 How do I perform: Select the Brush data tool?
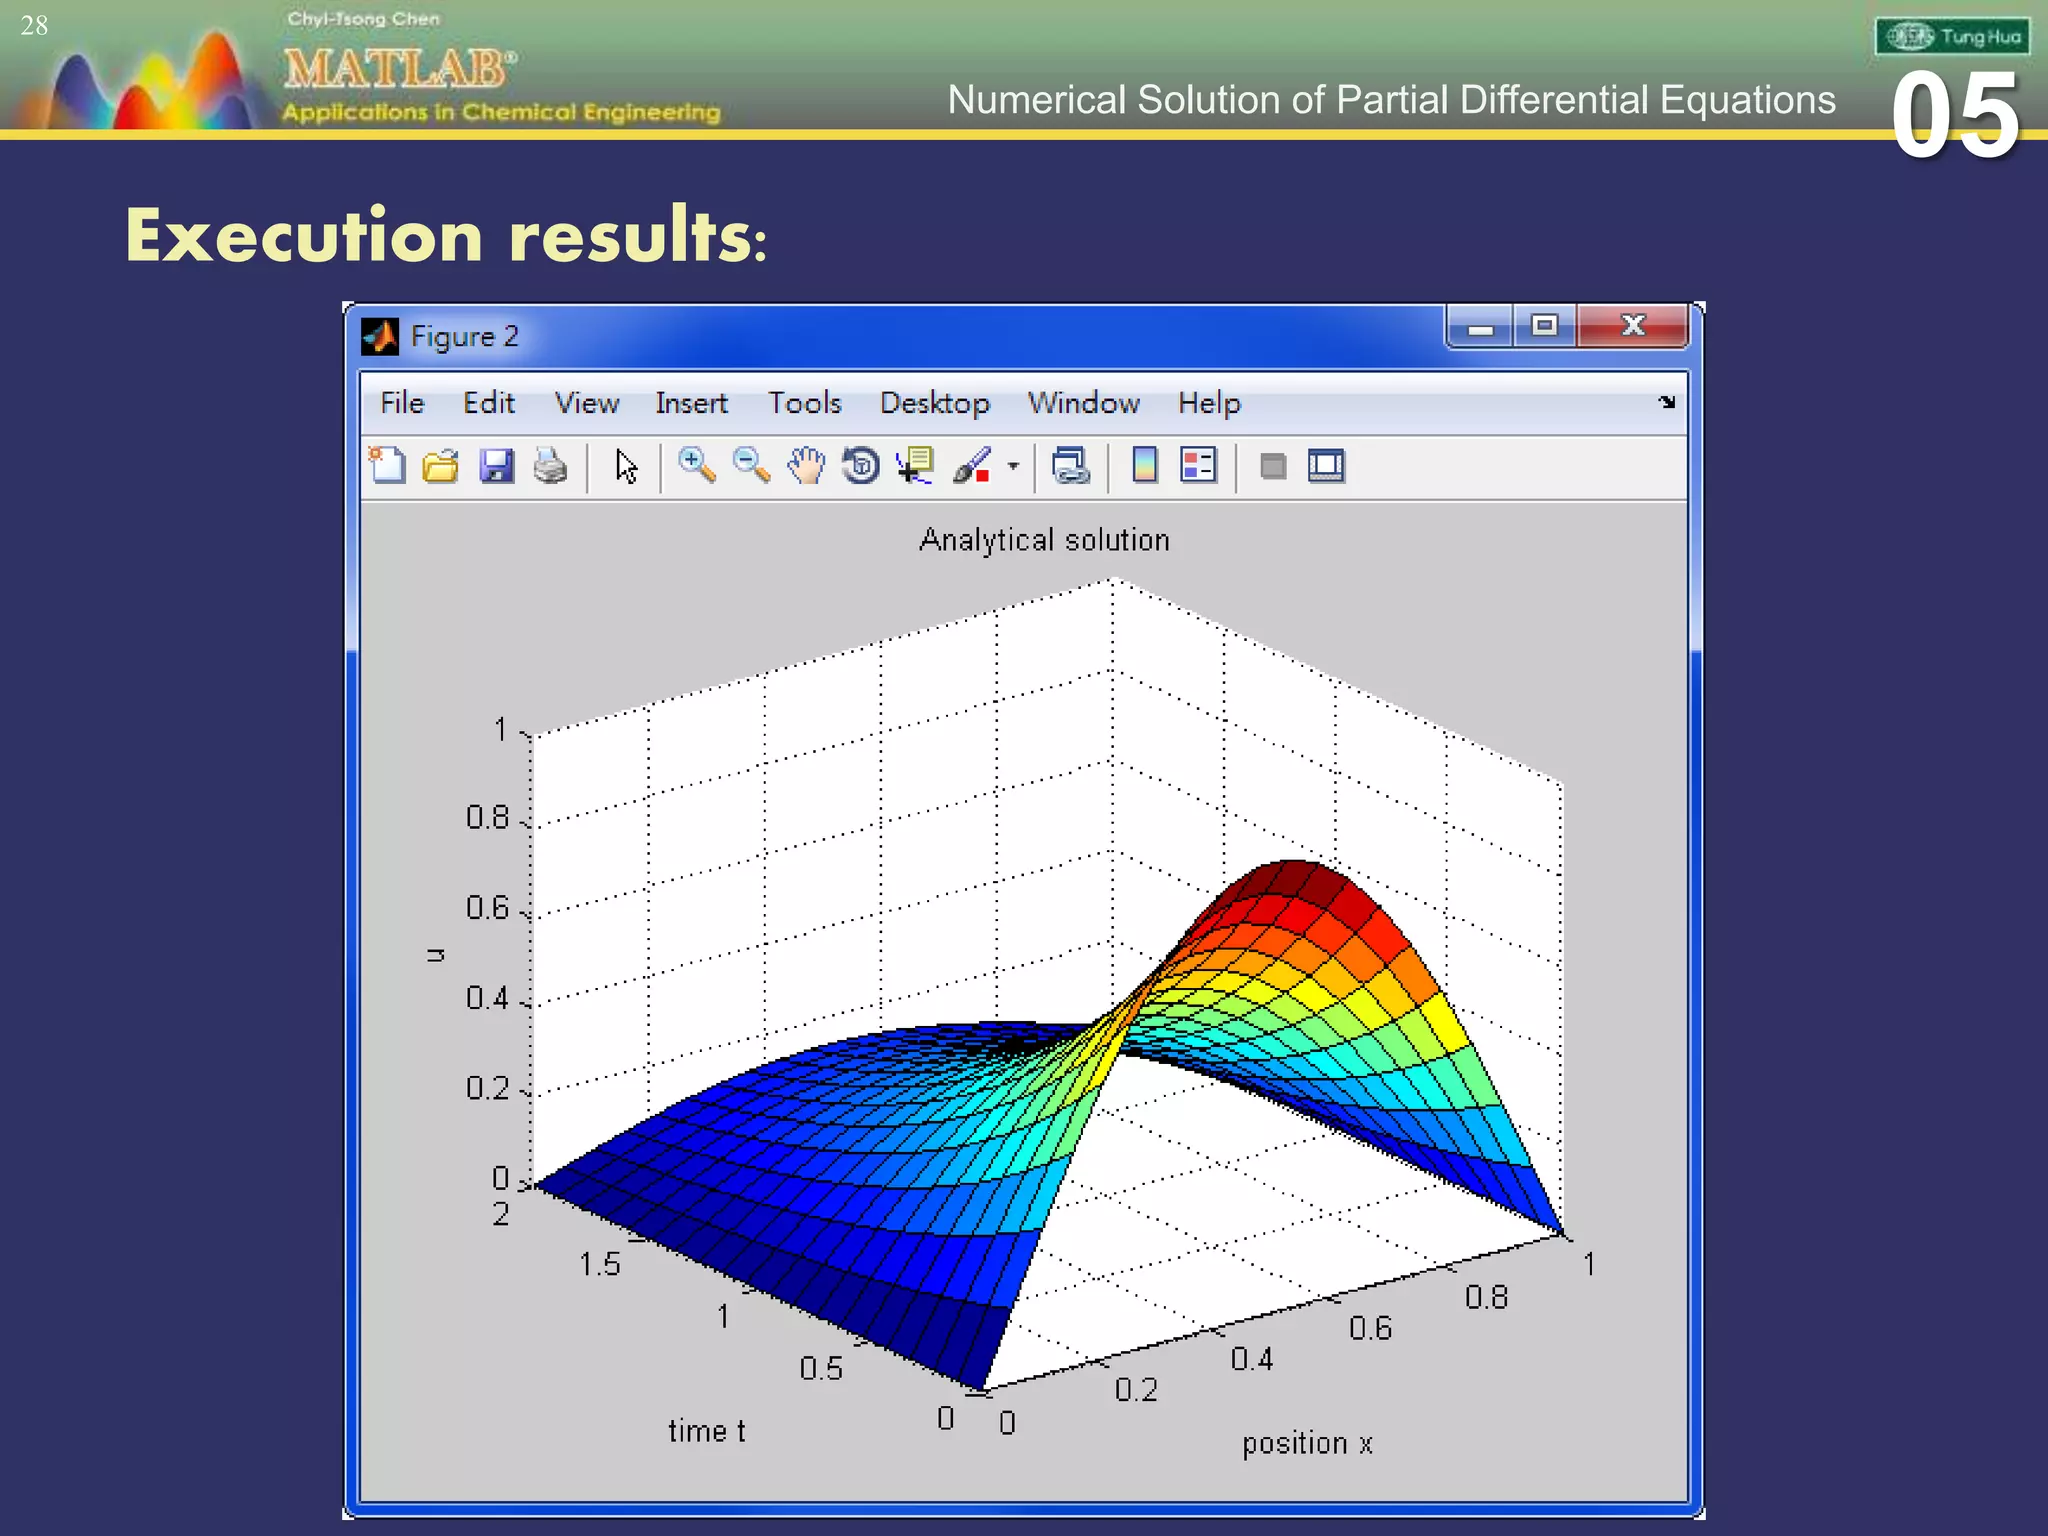click(x=972, y=466)
